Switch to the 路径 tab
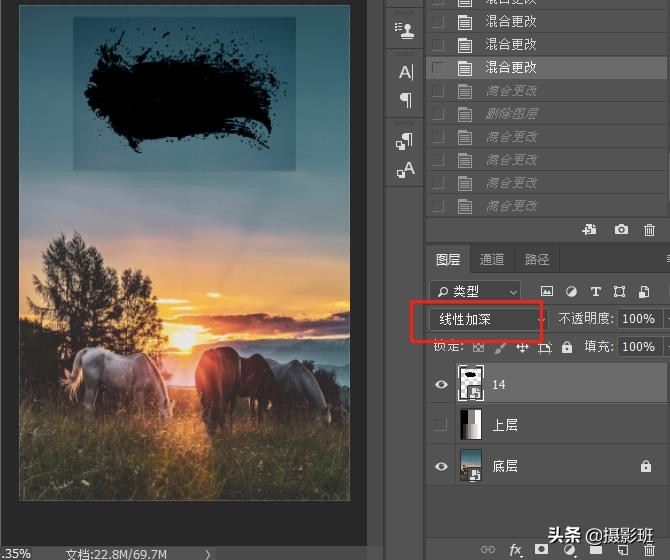This screenshot has width=670, height=560. 537,260
